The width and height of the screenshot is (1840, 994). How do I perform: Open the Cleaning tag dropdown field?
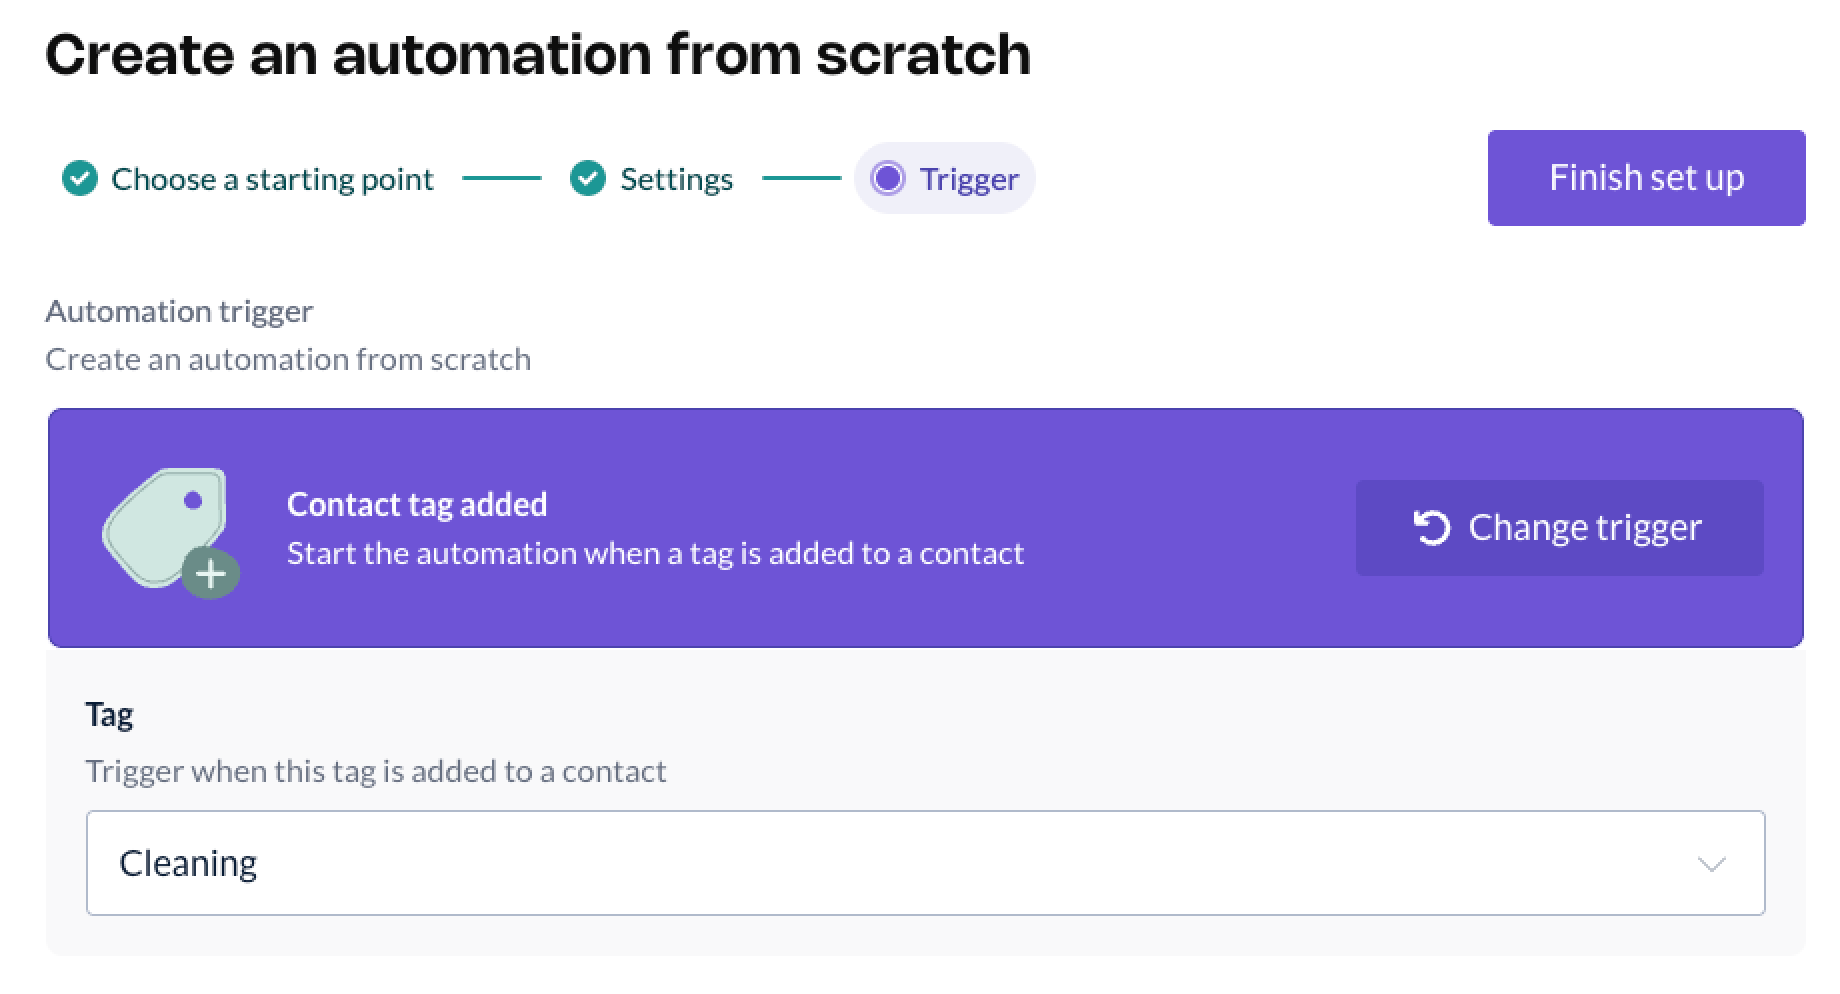tap(900, 863)
